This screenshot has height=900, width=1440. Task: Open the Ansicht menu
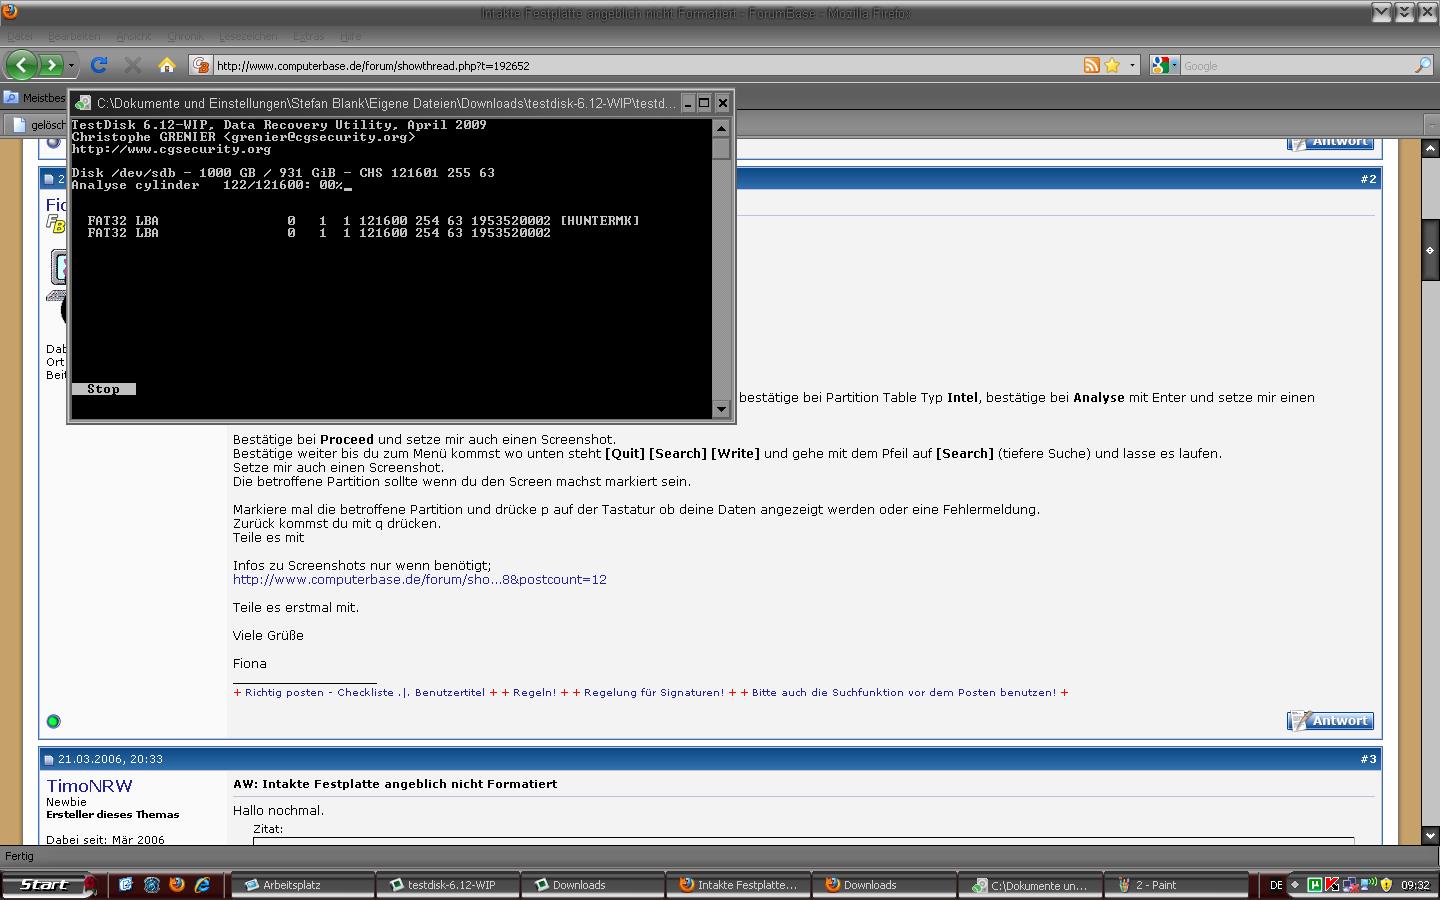point(133,36)
